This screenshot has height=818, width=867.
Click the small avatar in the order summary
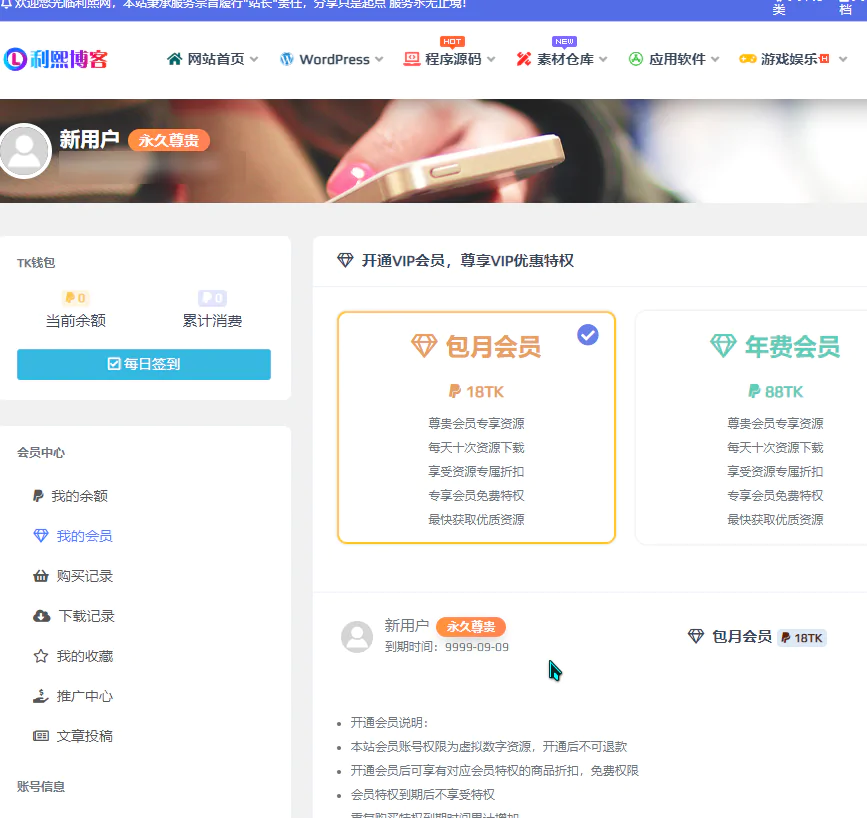tap(357, 637)
